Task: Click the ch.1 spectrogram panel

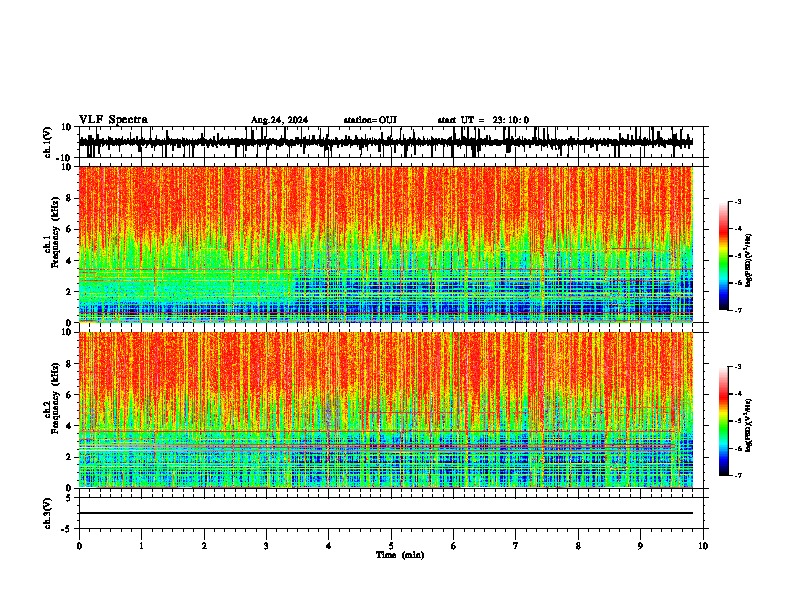Action: (x=386, y=244)
